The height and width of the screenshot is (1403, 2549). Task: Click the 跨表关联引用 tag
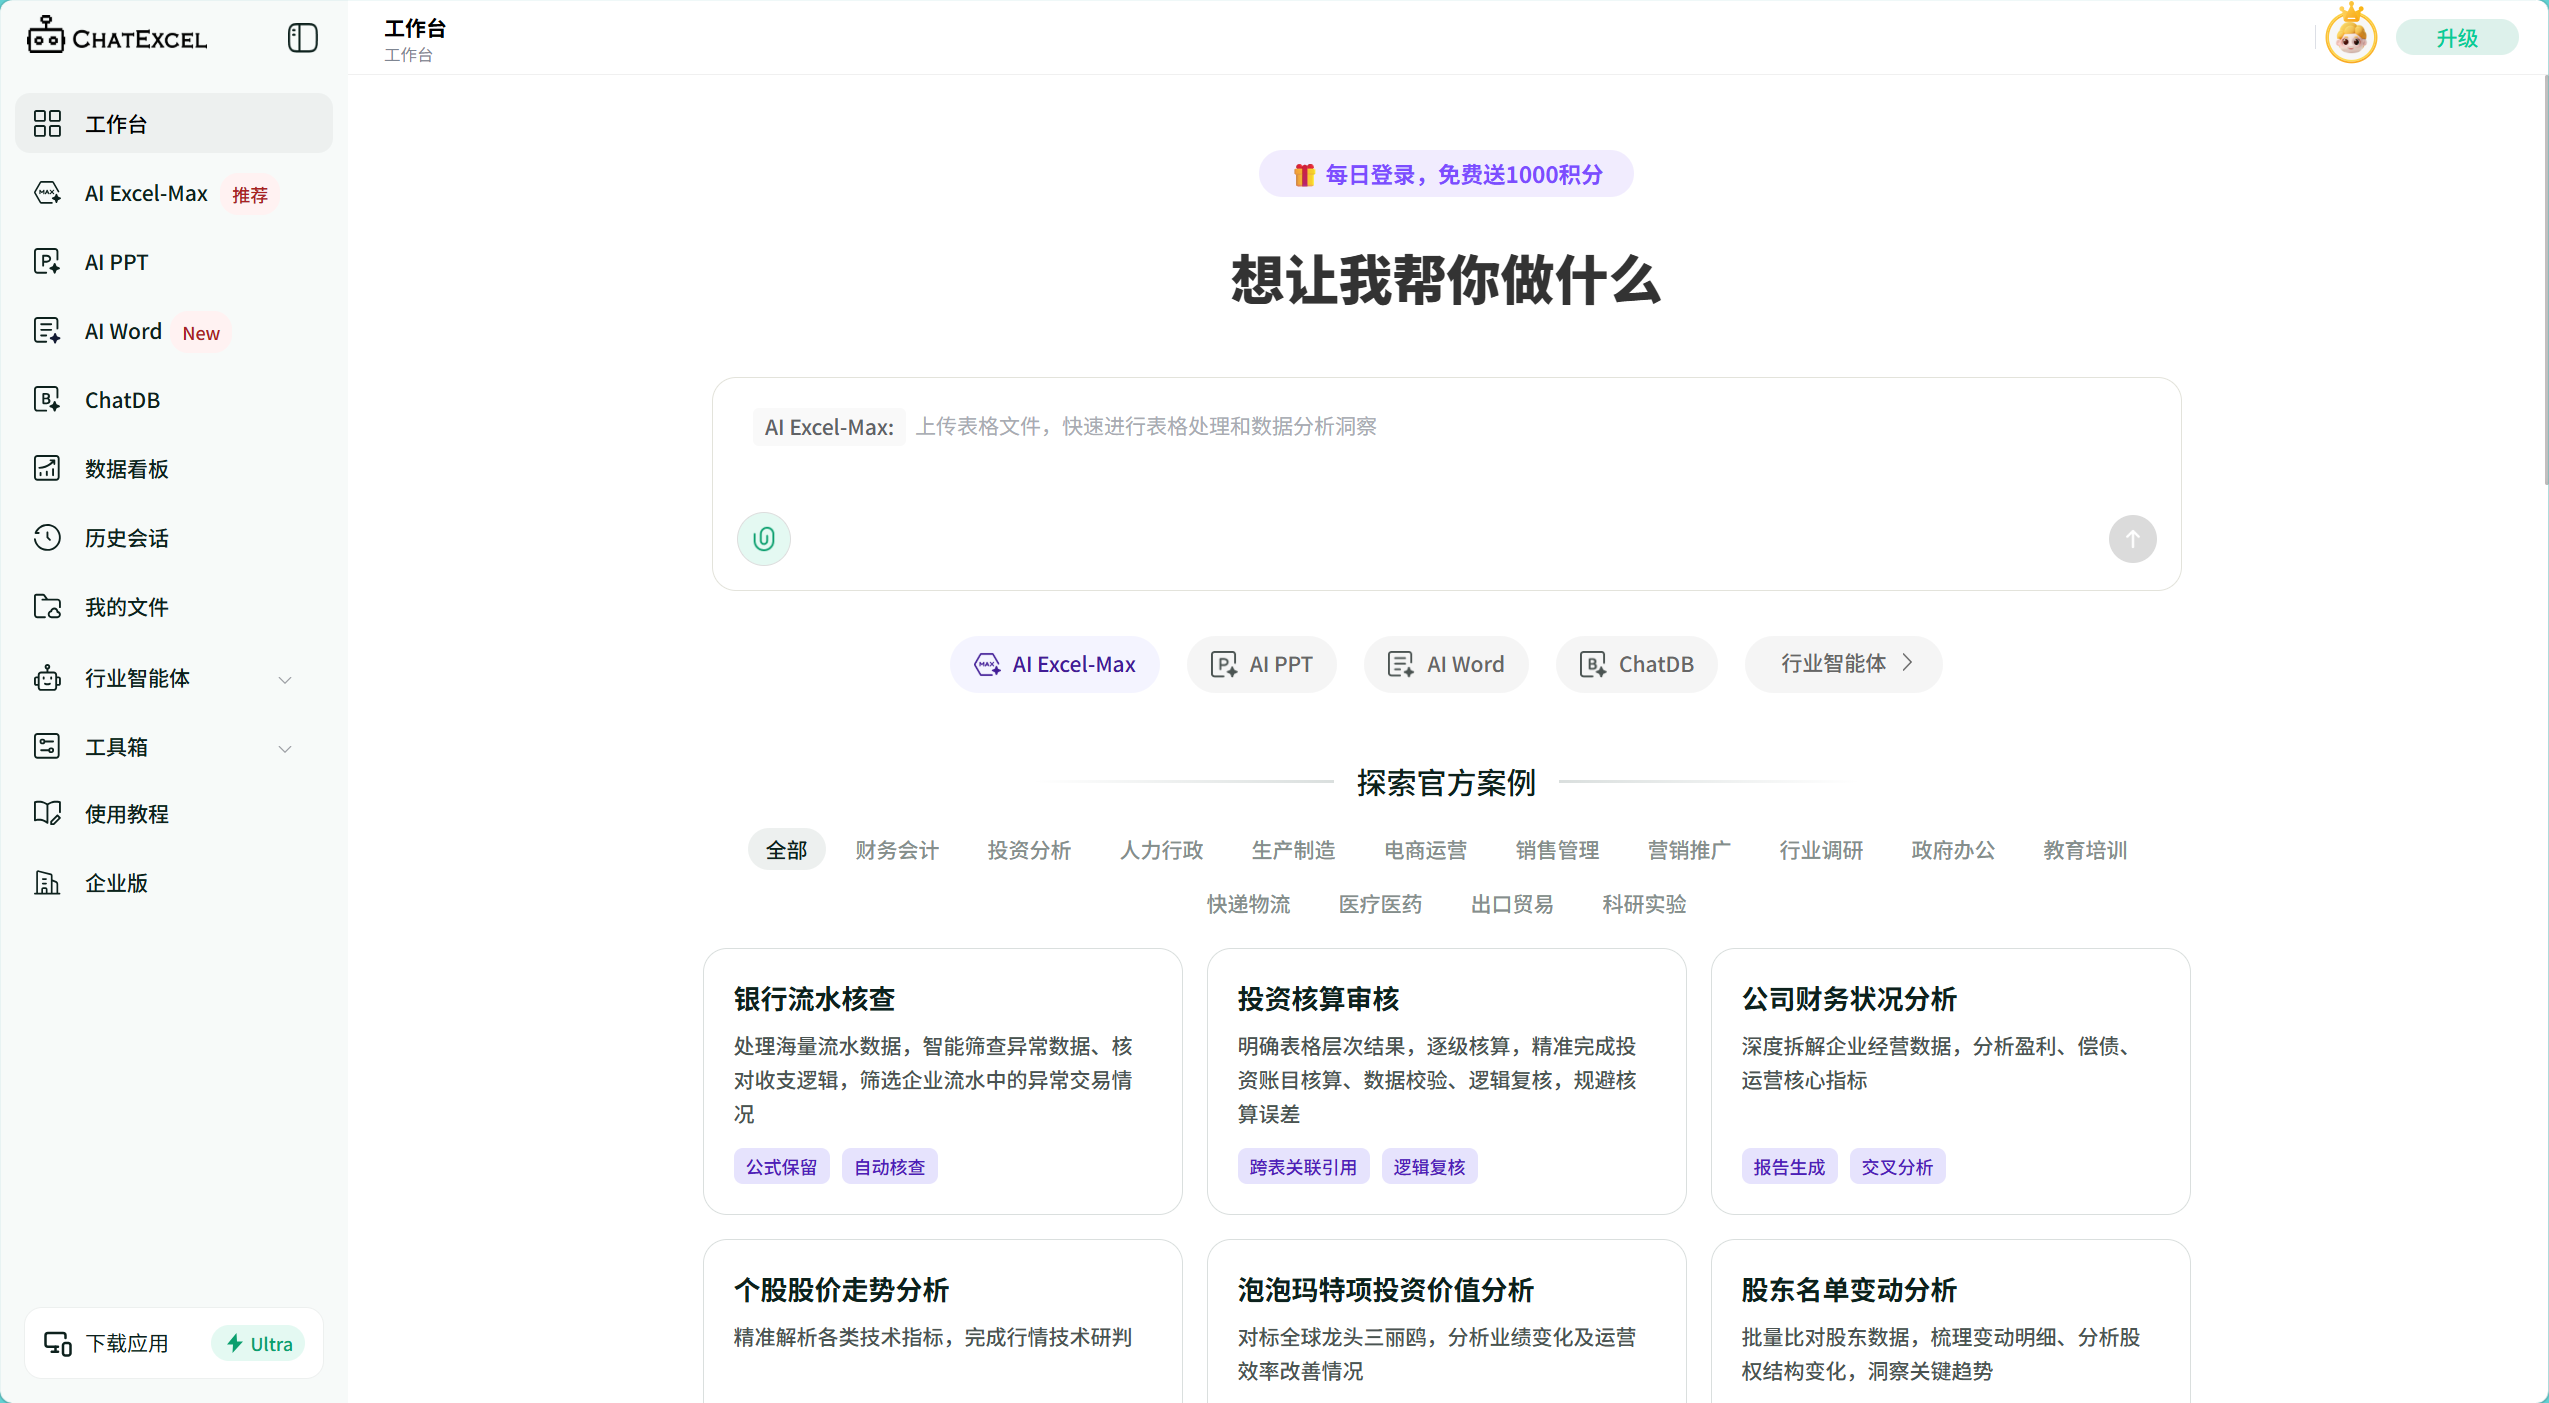pos(1303,1167)
